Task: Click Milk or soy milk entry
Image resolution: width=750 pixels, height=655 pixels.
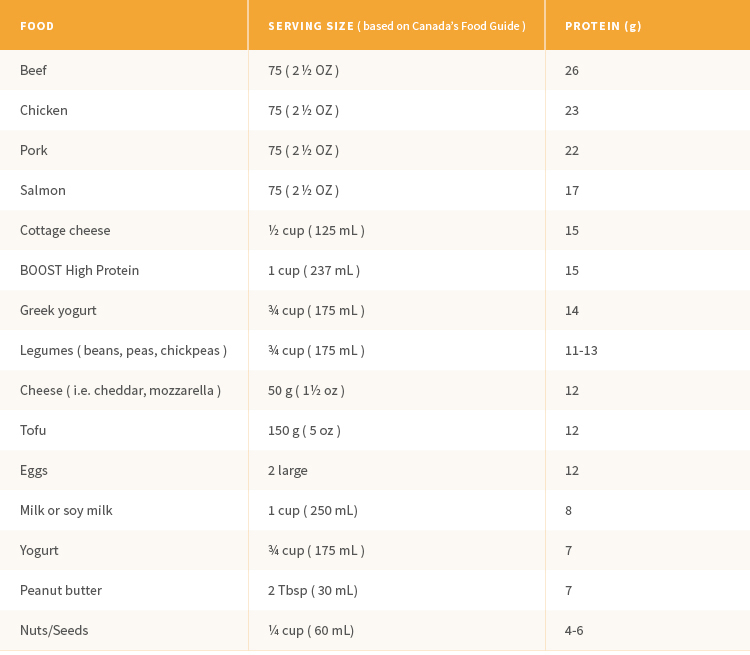Action: tap(66, 510)
